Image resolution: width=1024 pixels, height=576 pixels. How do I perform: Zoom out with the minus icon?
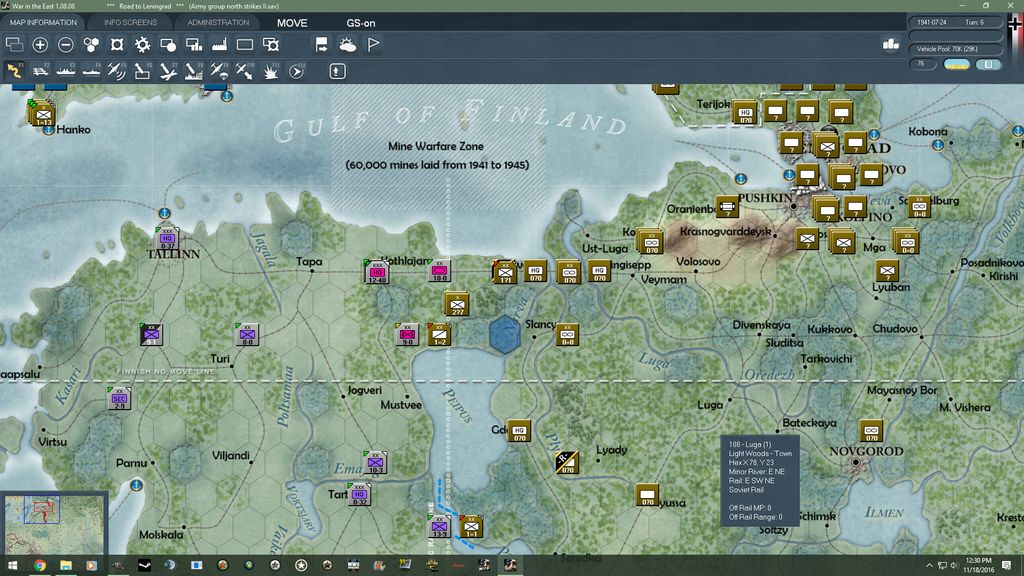pos(65,44)
